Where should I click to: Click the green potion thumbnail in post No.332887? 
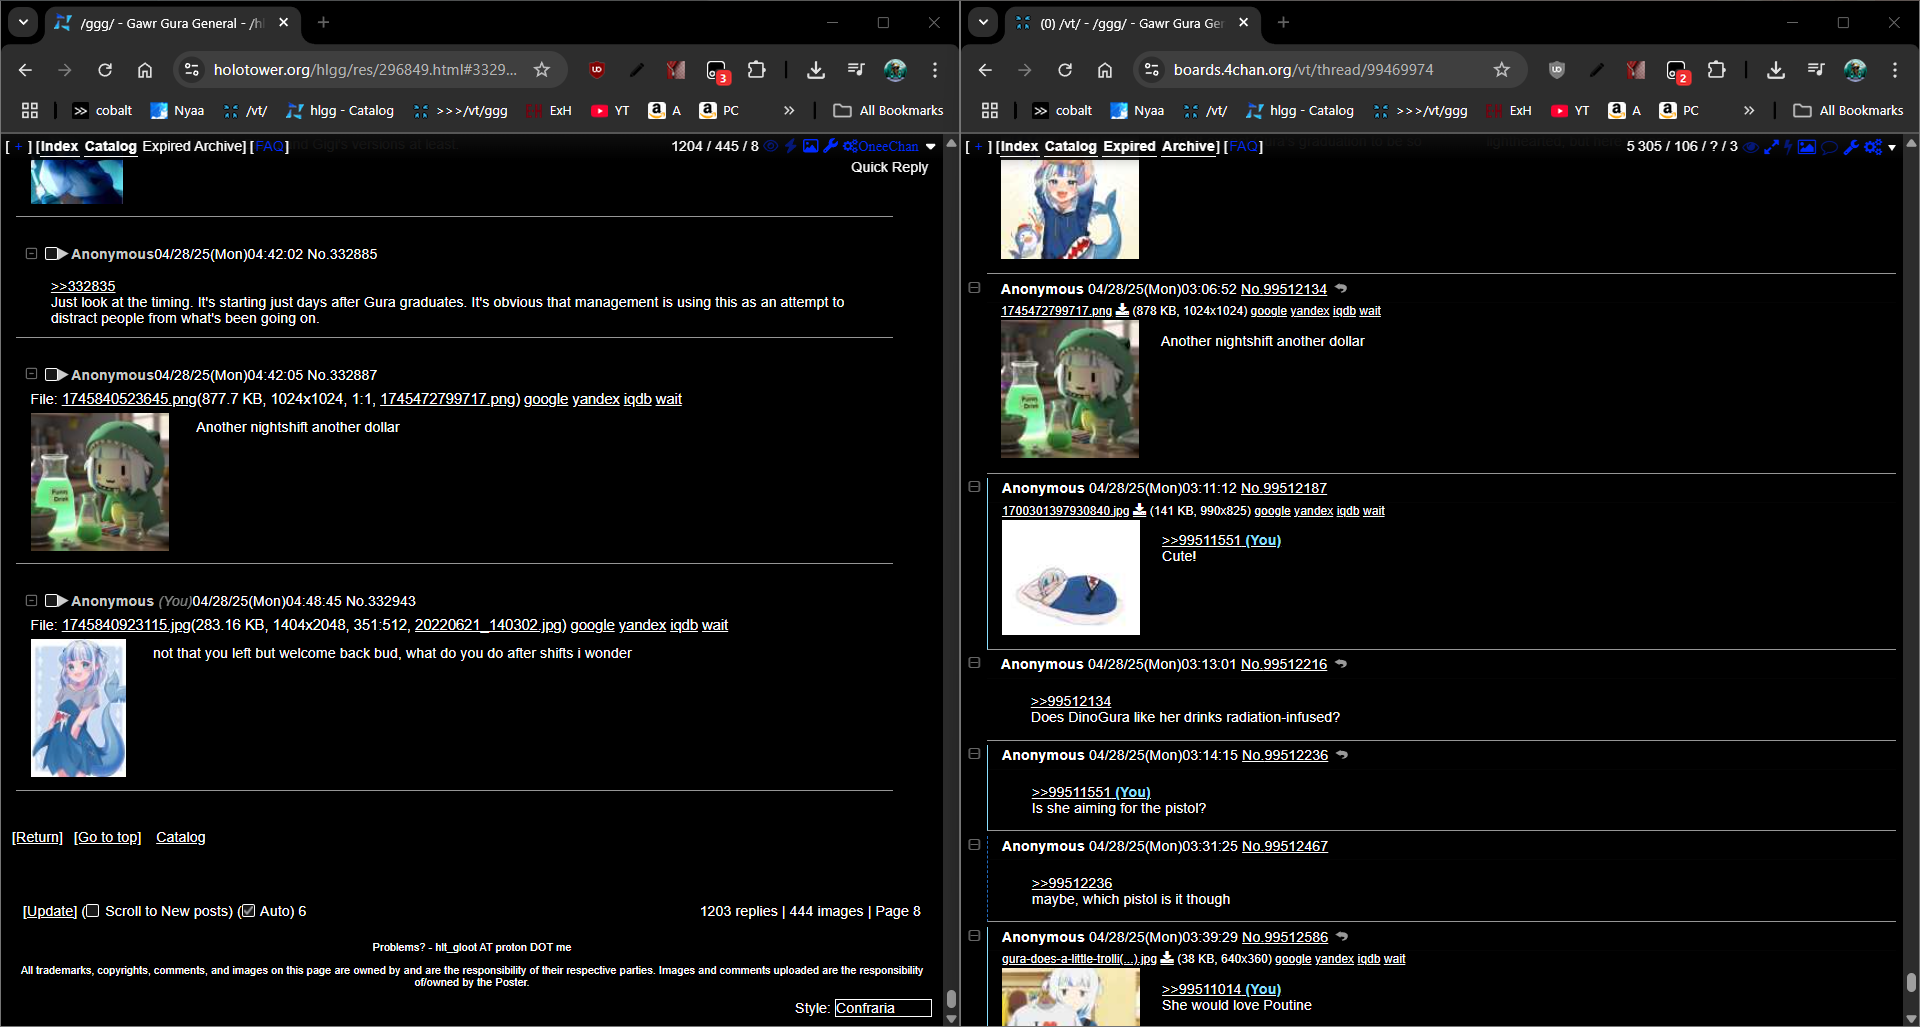pos(100,482)
